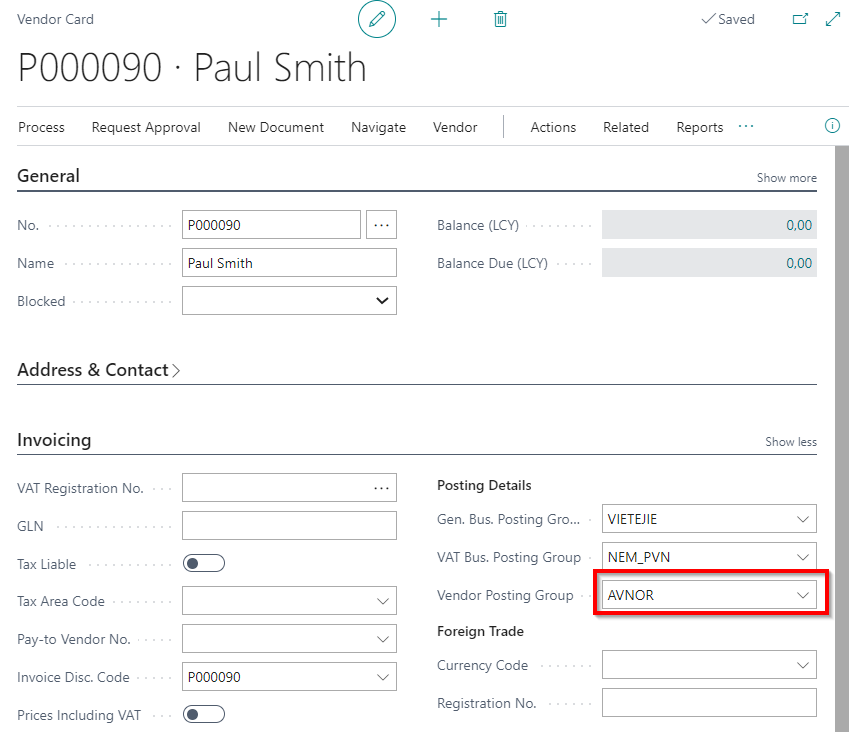Viewport: 855px width, 732px height.
Task: Click the pencil edit icon
Action: click(x=377, y=19)
